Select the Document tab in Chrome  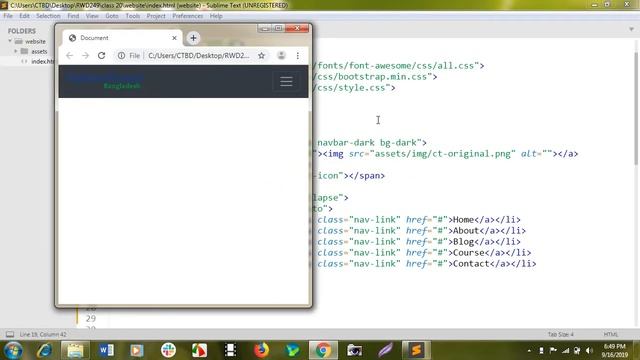(x=122, y=38)
